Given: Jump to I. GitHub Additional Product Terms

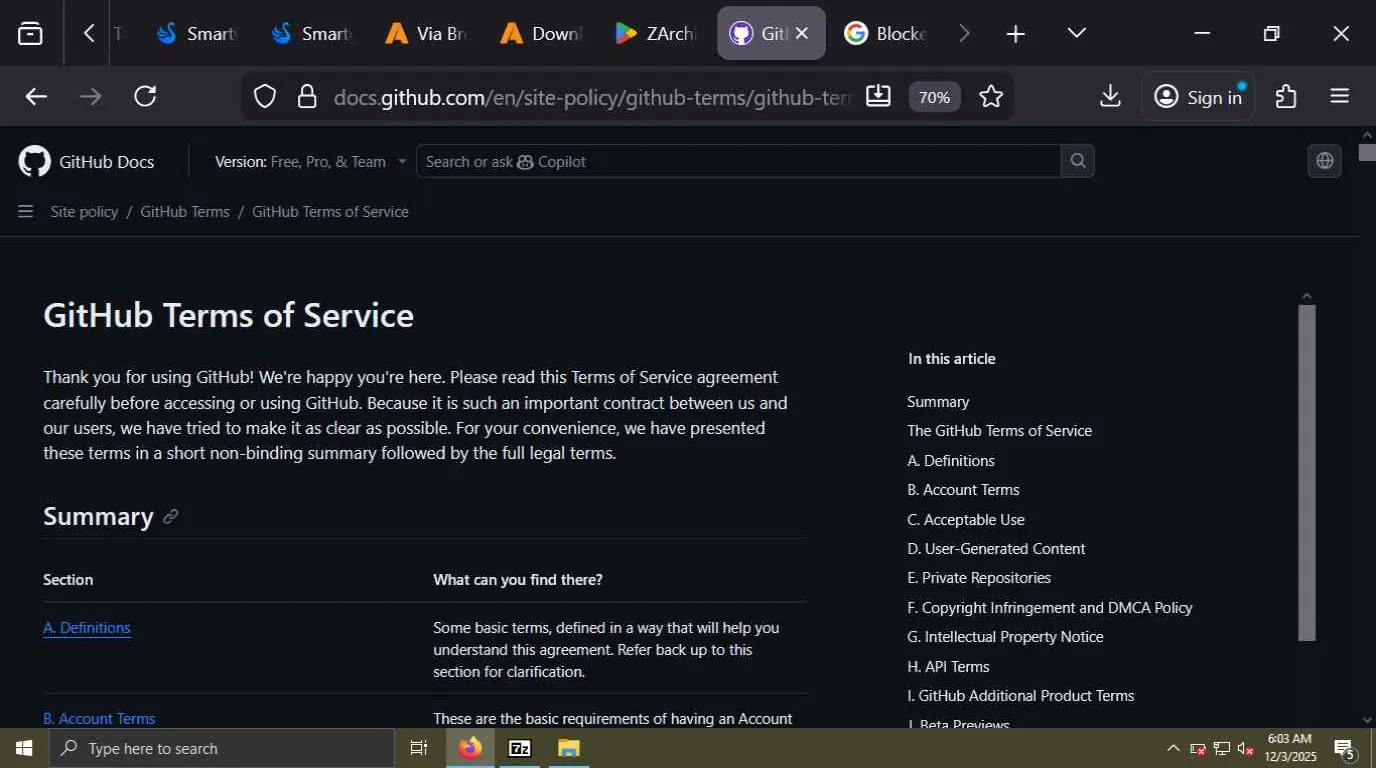Looking at the screenshot, I should coord(1021,696).
